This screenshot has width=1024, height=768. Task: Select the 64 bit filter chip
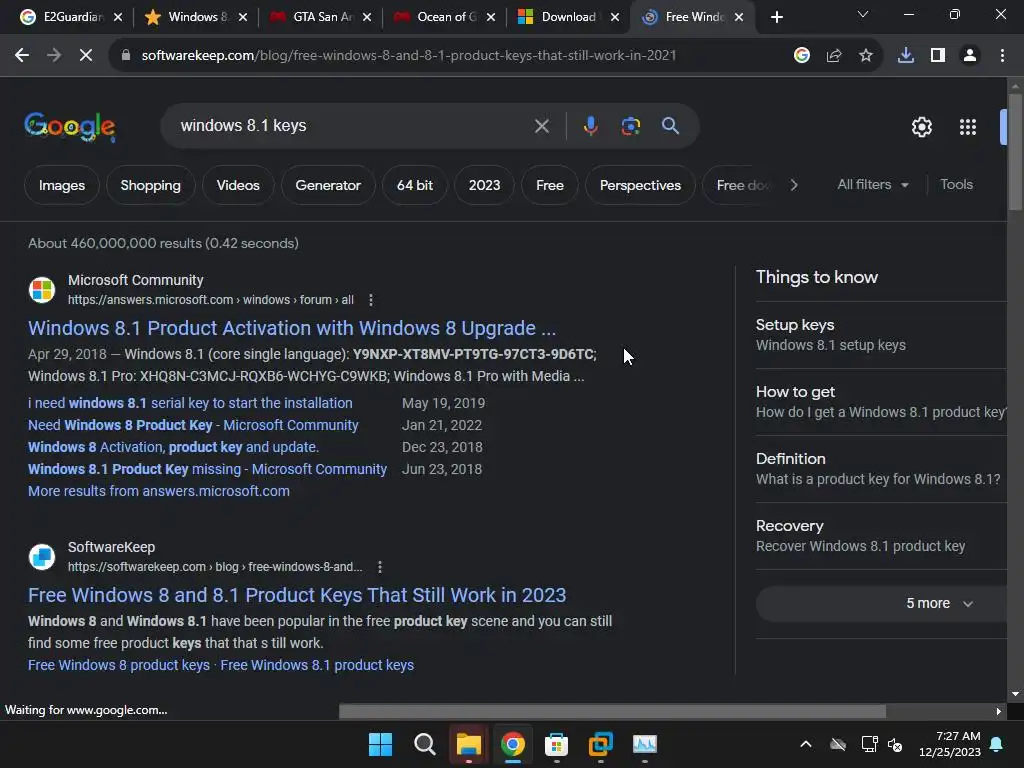click(415, 185)
